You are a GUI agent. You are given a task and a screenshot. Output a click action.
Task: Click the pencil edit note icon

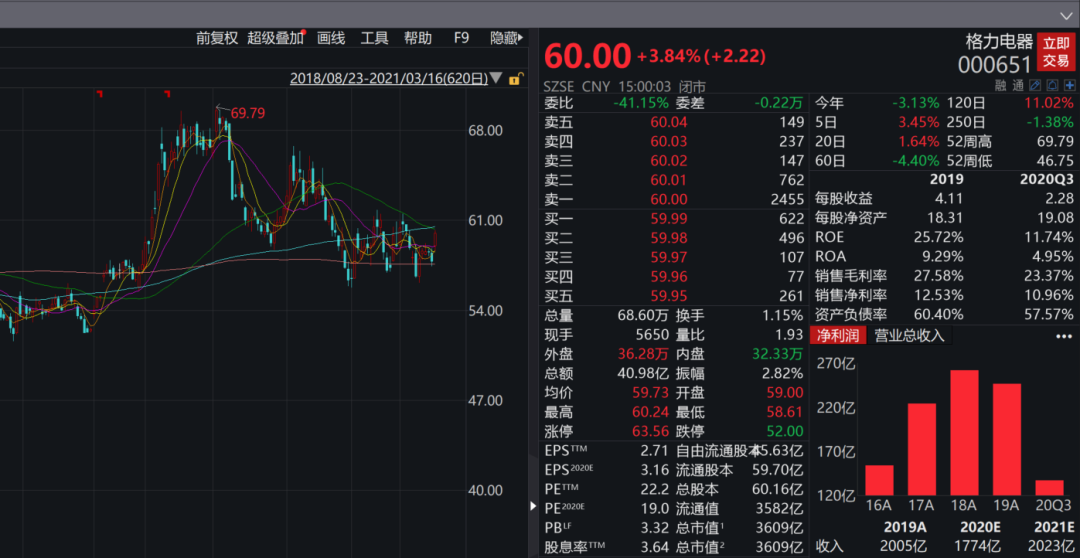1036,86
